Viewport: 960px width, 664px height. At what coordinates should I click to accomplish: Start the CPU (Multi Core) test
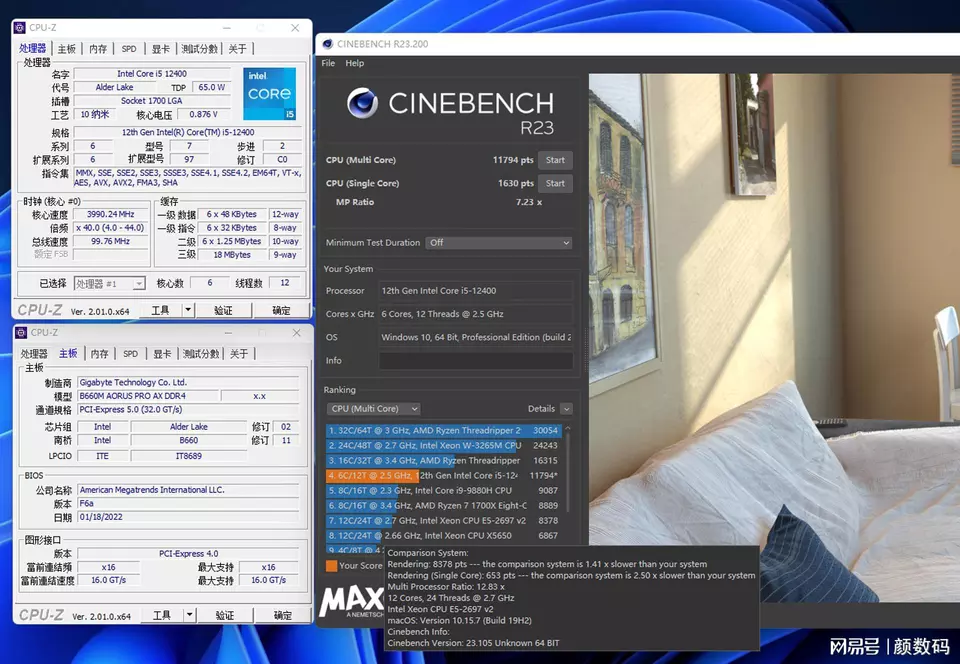click(555, 160)
